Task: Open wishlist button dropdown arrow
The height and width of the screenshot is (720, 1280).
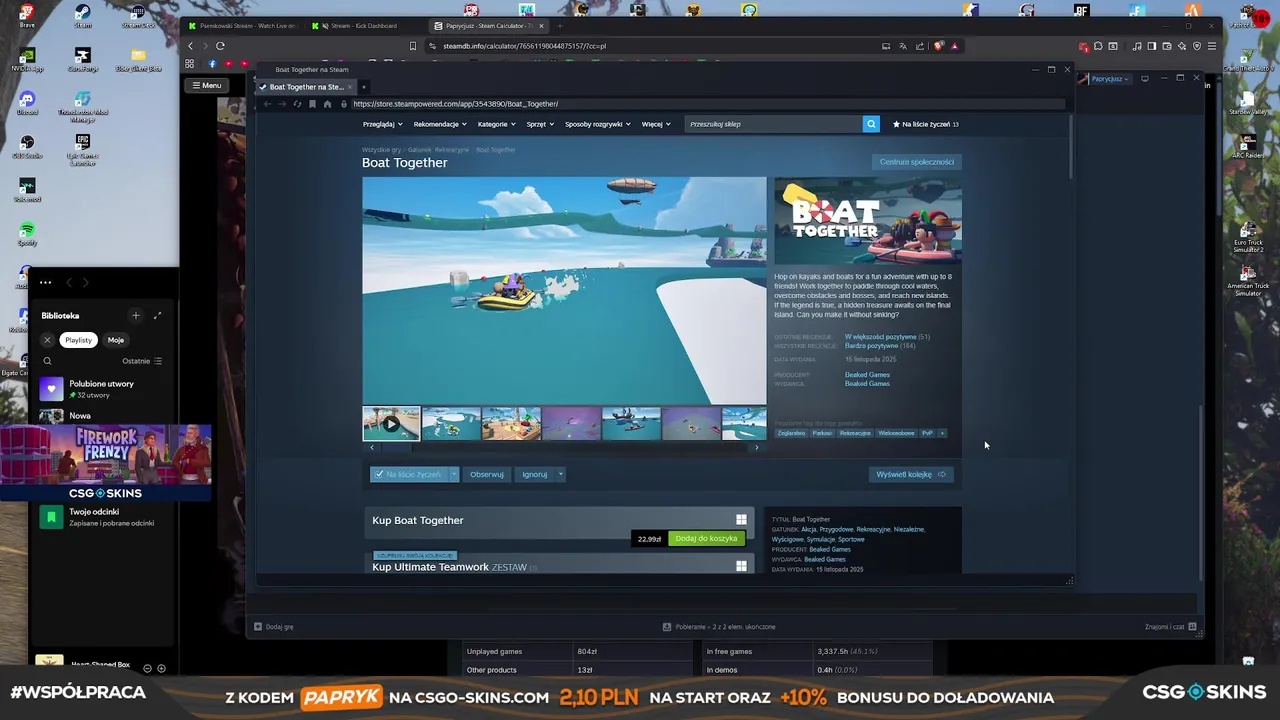Action: (x=453, y=474)
